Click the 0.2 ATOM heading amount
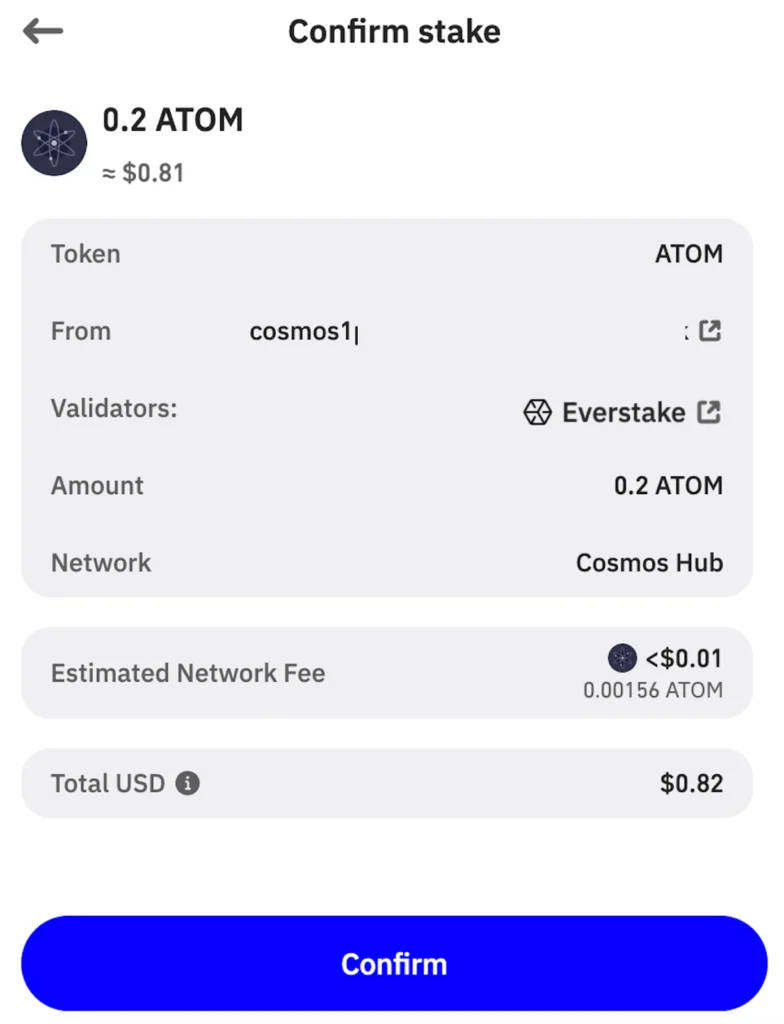784x1024 pixels. tap(173, 120)
